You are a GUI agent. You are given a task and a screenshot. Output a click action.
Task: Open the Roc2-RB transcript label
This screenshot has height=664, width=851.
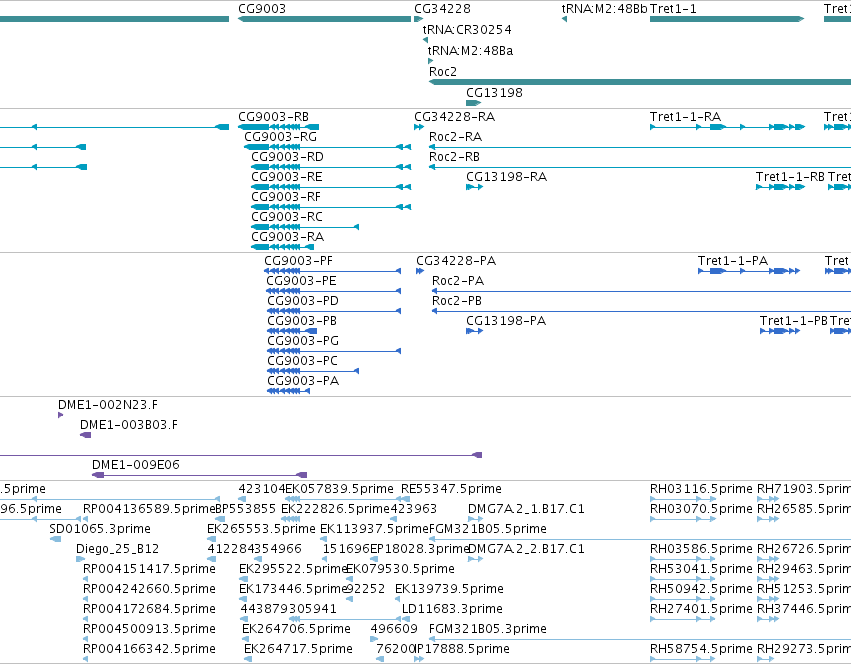[454, 157]
